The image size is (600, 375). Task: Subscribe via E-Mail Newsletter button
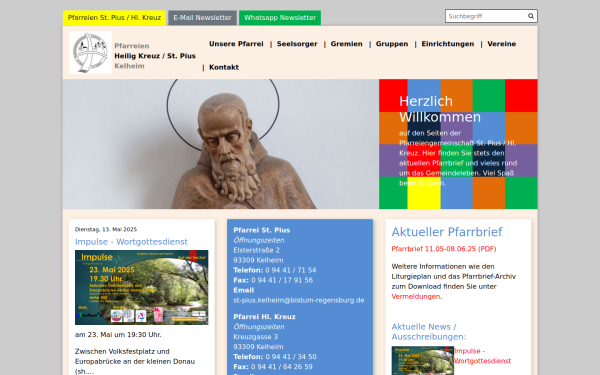click(x=202, y=18)
